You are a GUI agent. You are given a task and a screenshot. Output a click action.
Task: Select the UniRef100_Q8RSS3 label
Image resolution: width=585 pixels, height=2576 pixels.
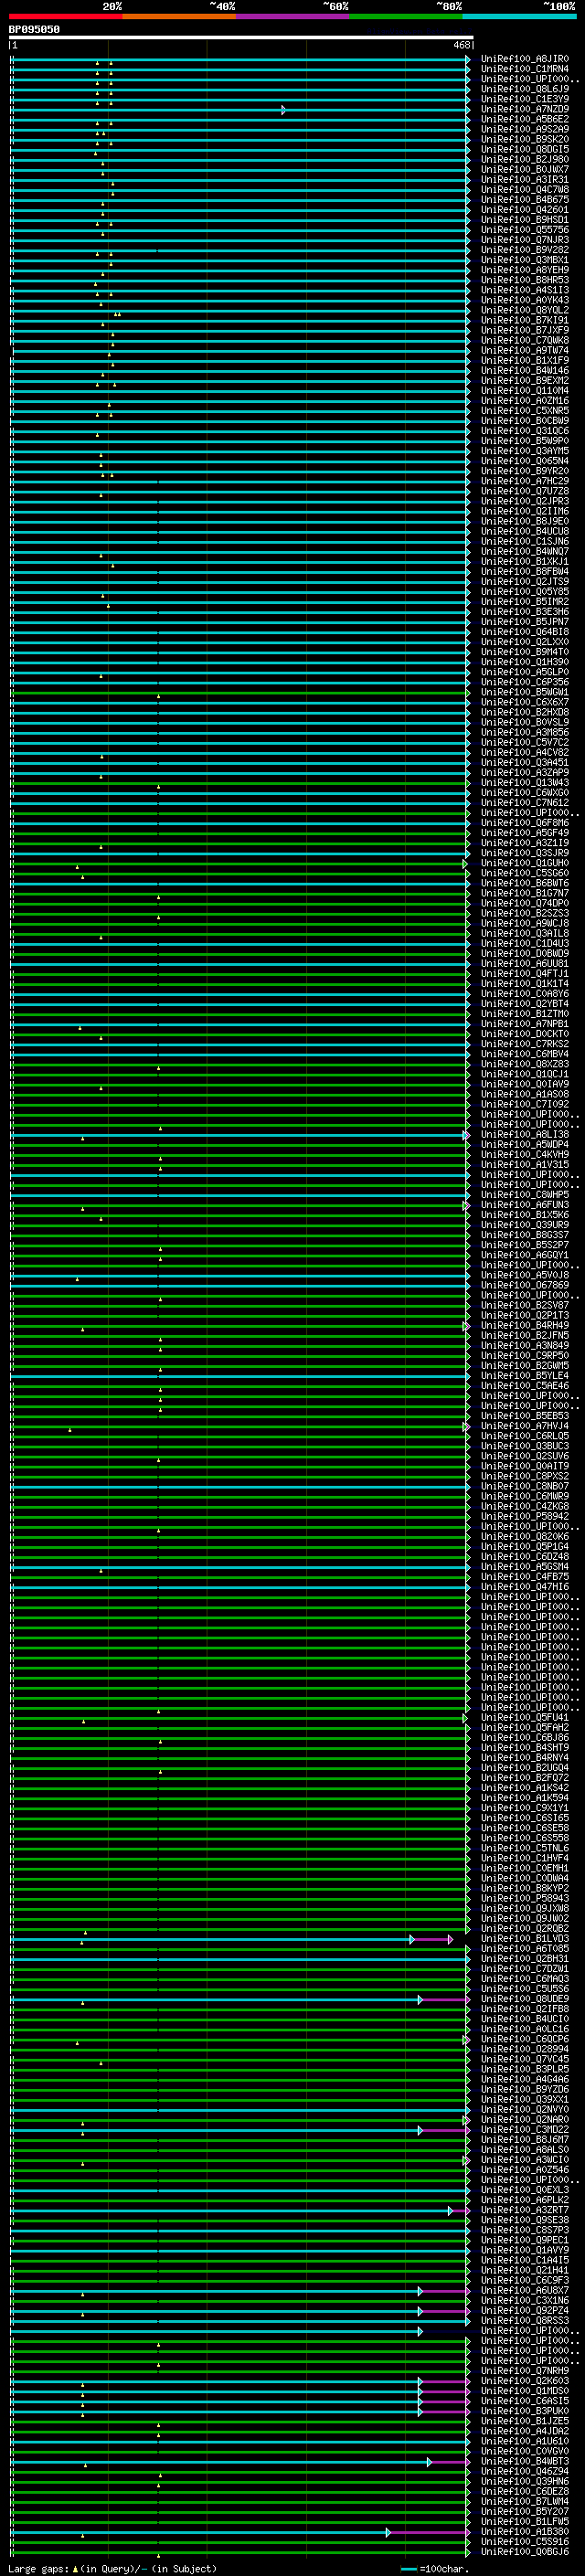click(x=525, y=2320)
